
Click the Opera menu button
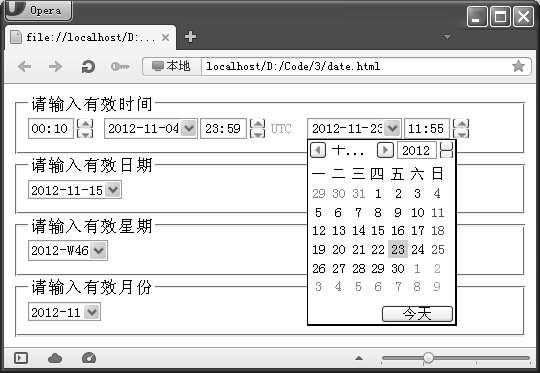click(x=38, y=10)
